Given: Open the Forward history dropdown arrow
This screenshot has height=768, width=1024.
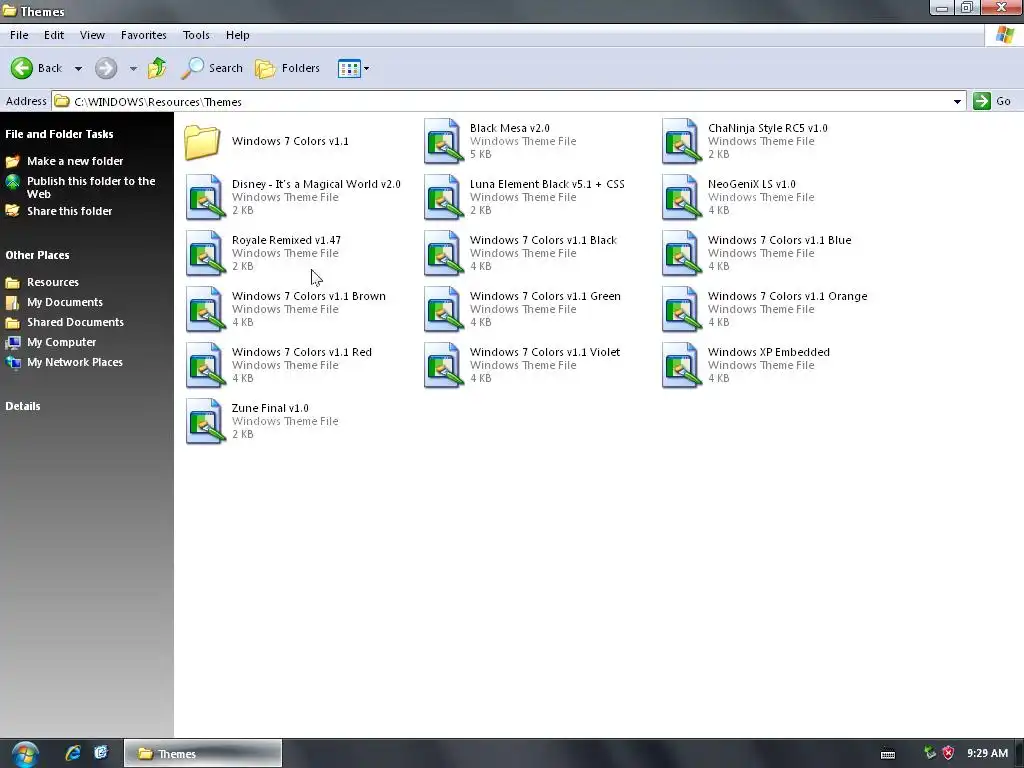Looking at the screenshot, I should [133, 69].
